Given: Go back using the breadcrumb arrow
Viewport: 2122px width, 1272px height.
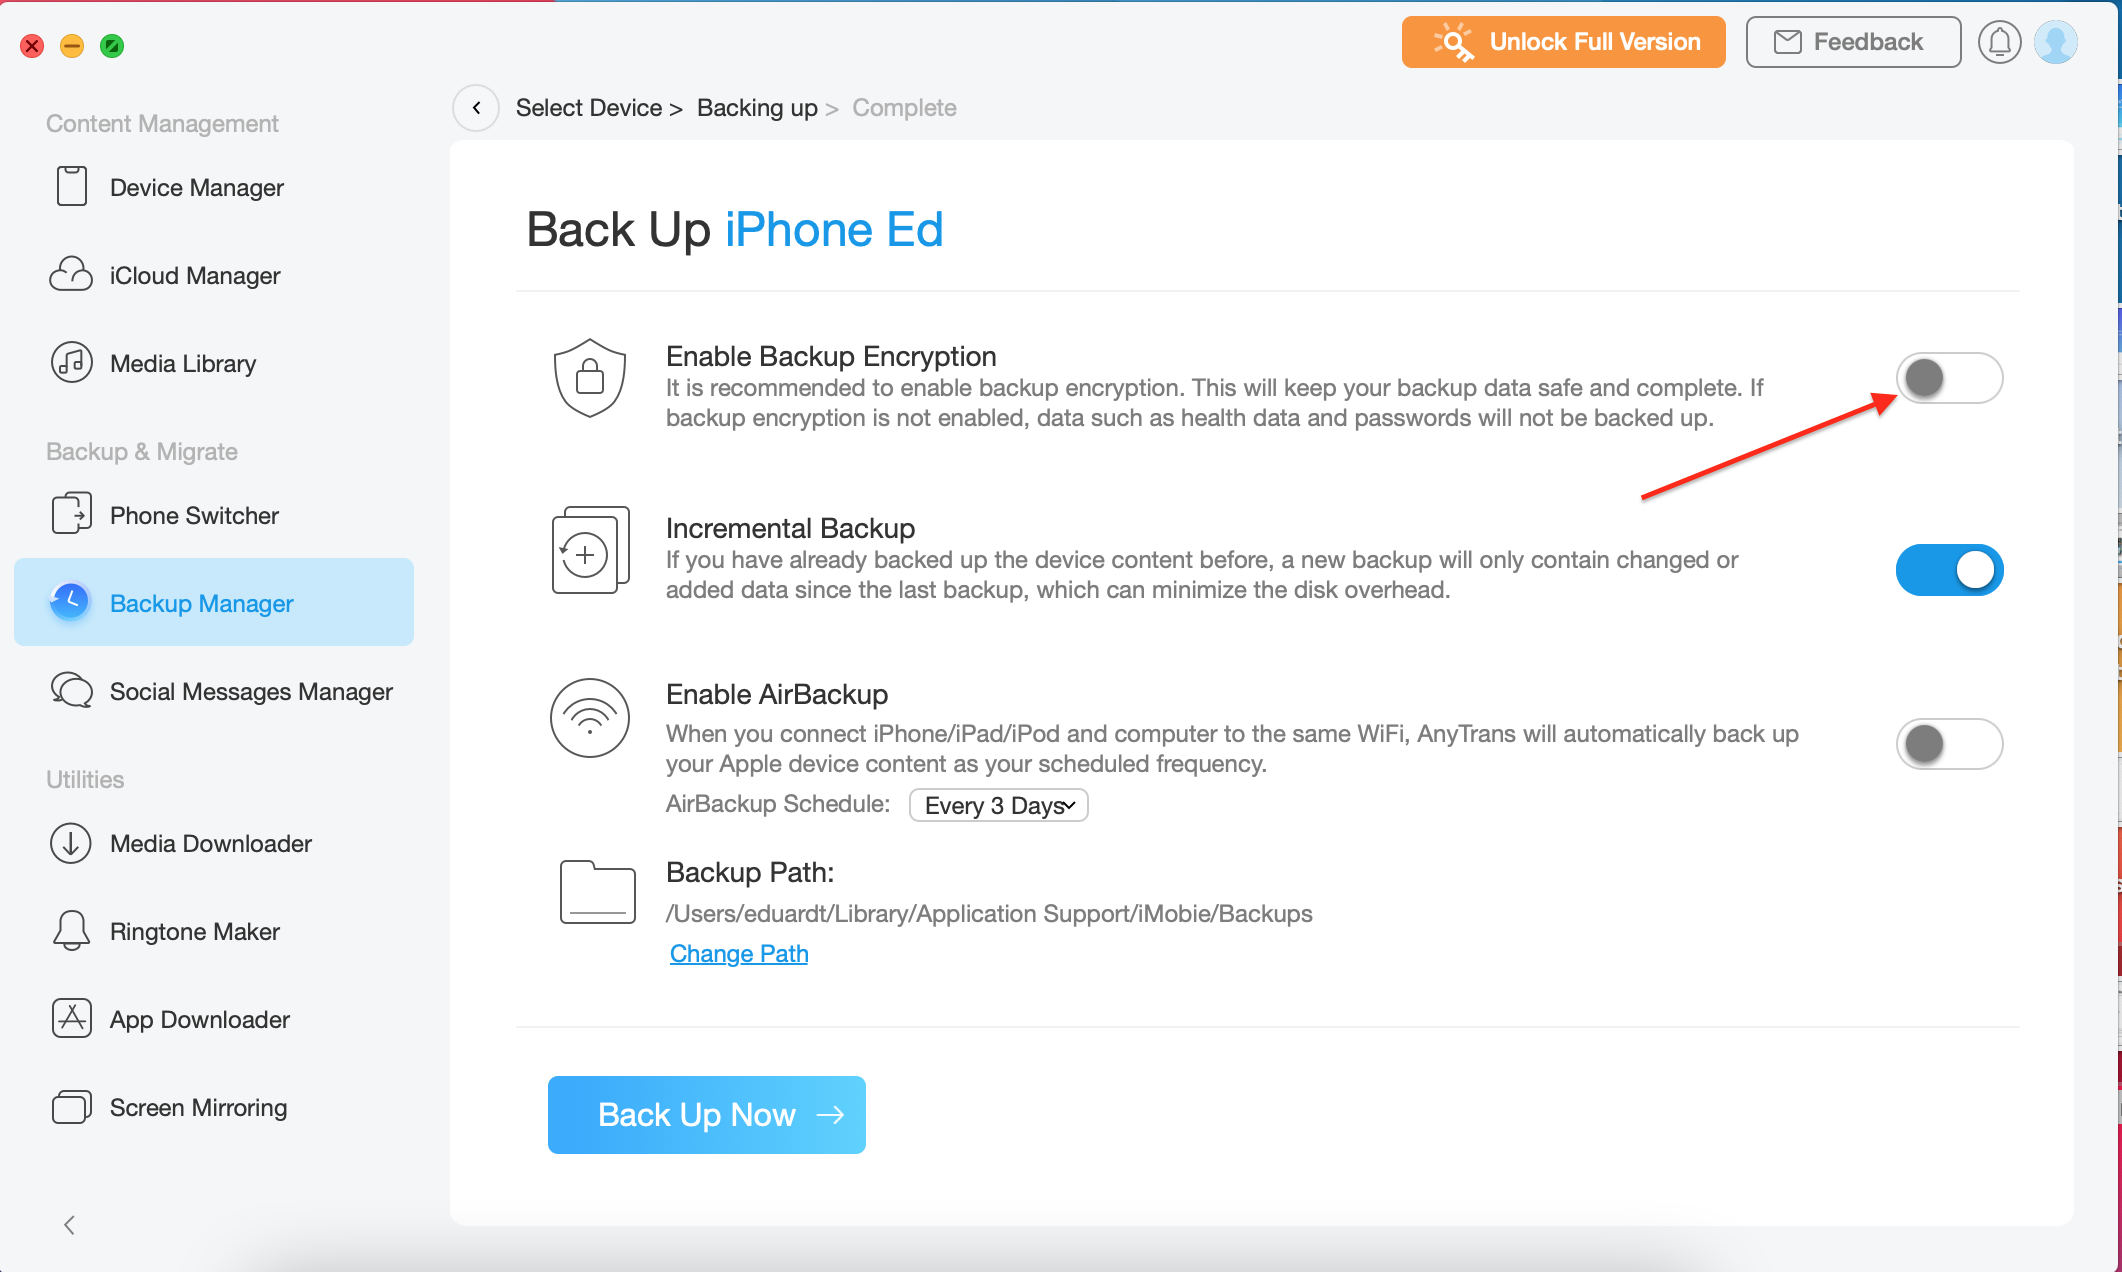Looking at the screenshot, I should 476,107.
